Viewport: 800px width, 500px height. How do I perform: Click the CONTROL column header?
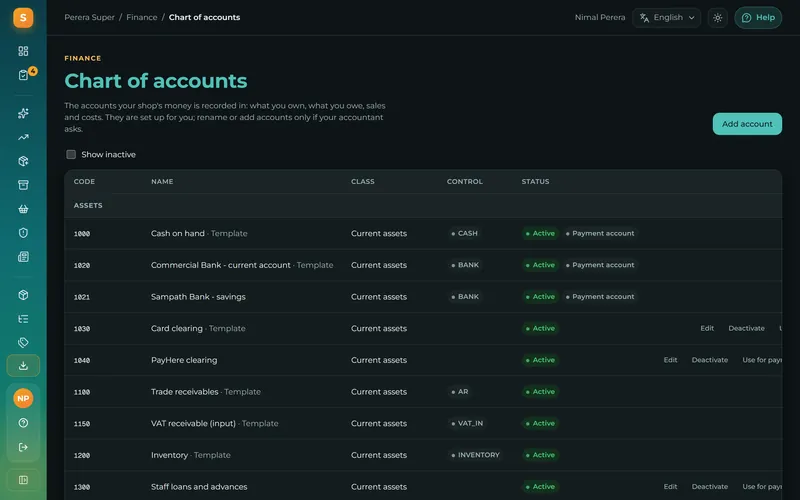click(464, 182)
